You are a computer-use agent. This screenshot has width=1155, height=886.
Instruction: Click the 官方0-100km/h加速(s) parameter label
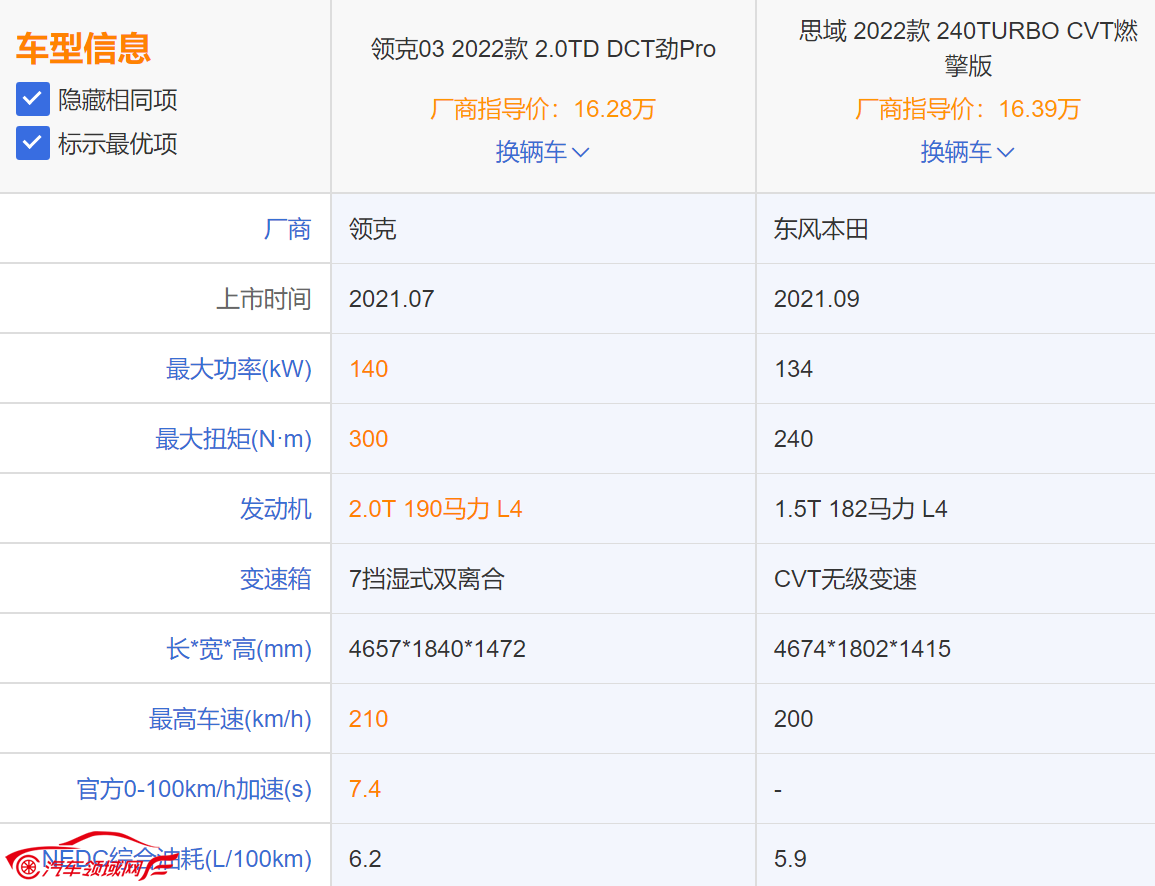(x=194, y=789)
